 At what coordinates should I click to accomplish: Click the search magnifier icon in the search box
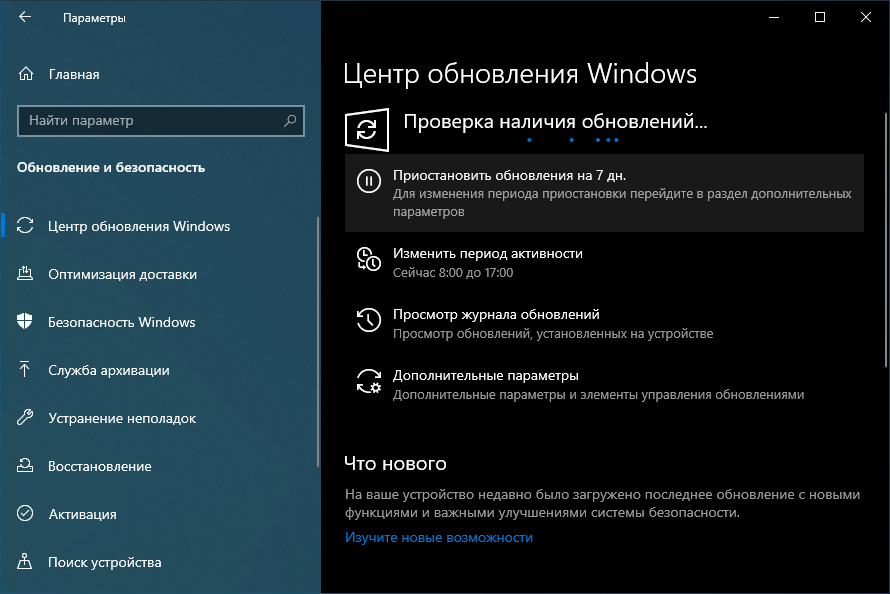tap(290, 121)
